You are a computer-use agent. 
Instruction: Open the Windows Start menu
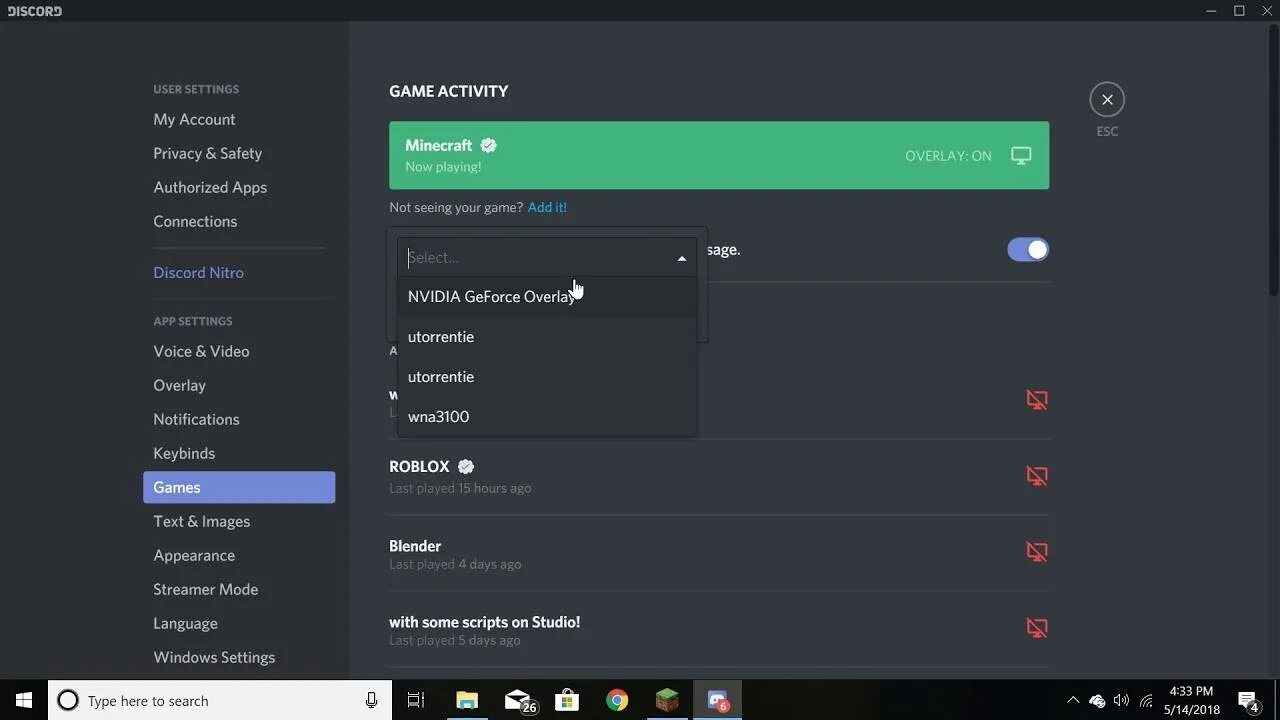point(24,700)
